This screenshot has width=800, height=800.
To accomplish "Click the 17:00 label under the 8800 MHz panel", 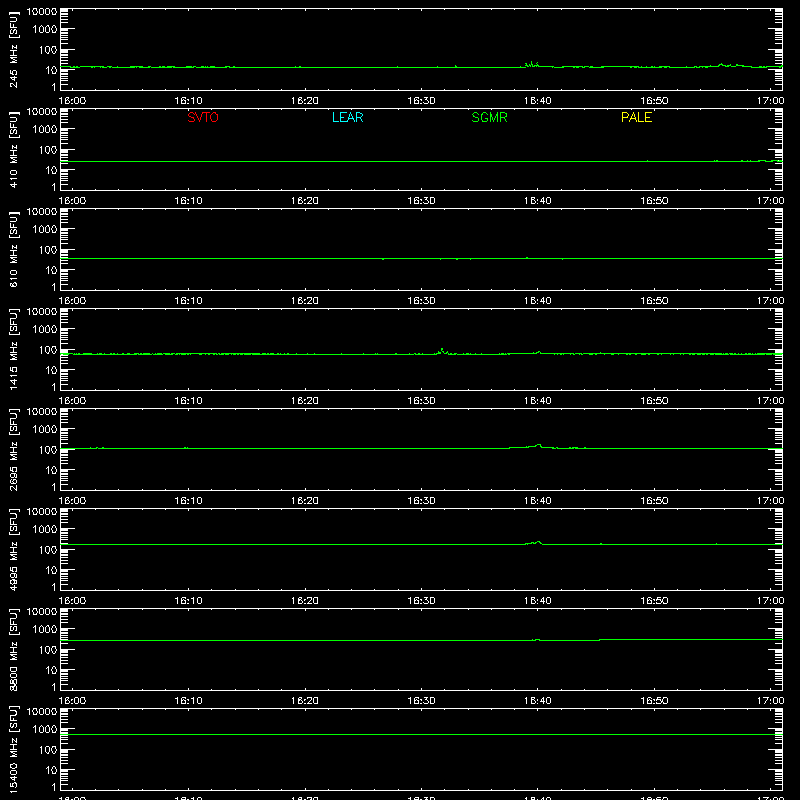I will [770, 701].
